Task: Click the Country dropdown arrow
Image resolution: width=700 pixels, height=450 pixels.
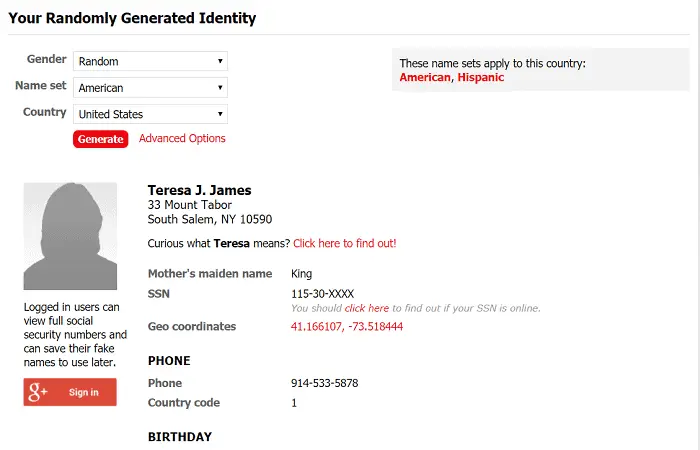Action: click(x=220, y=114)
